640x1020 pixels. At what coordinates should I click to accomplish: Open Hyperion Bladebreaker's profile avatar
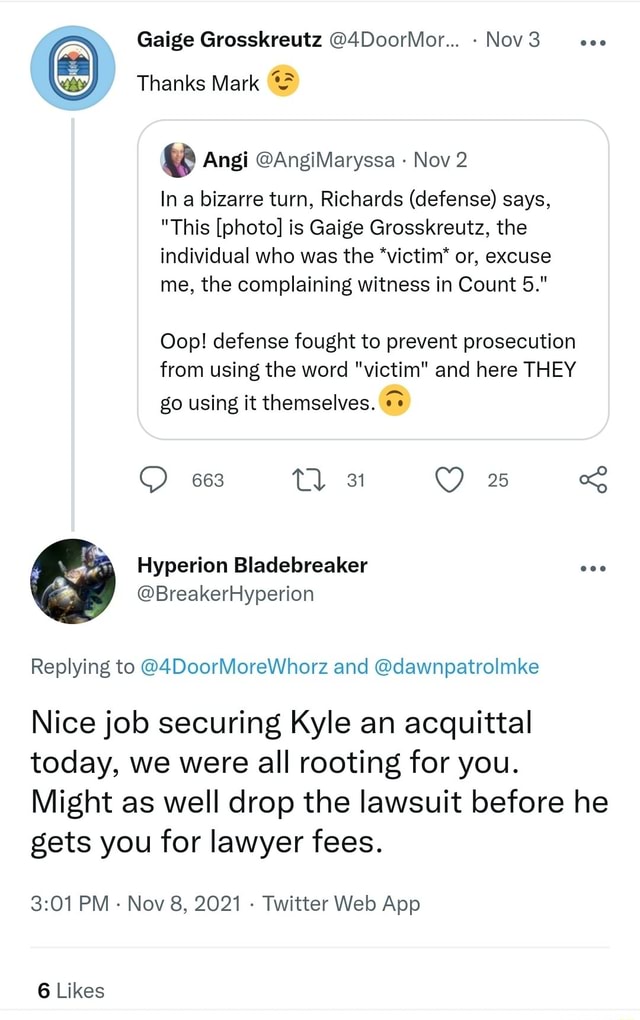(72, 581)
